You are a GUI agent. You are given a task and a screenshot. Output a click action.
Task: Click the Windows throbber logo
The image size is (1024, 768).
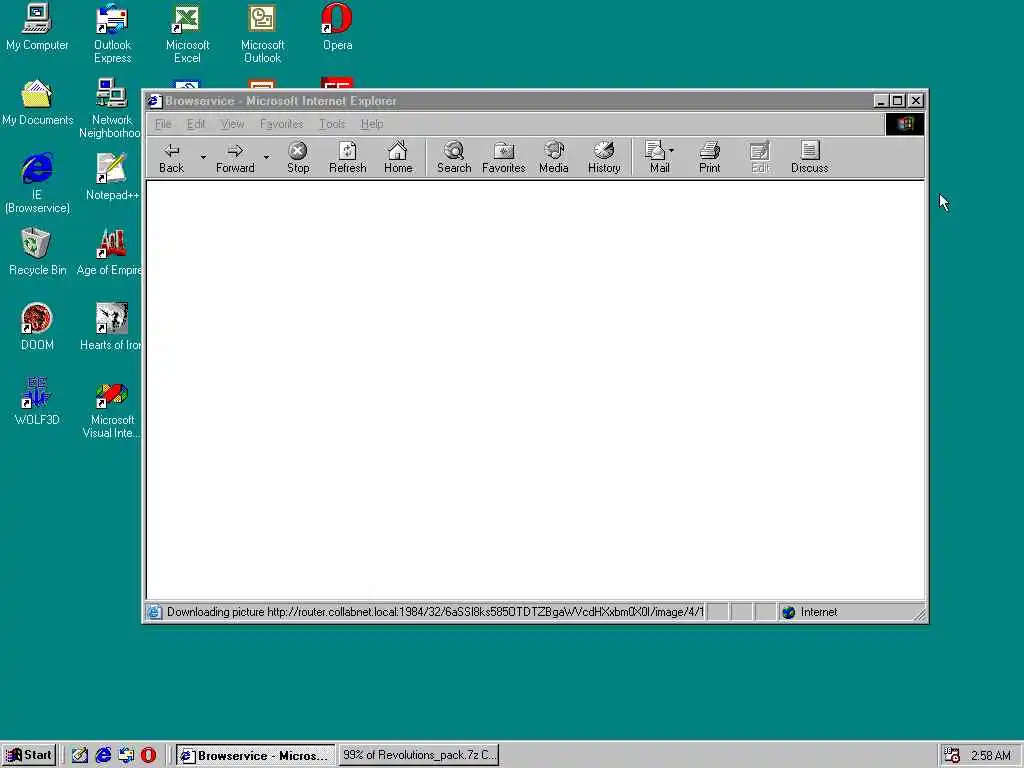click(904, 124)
